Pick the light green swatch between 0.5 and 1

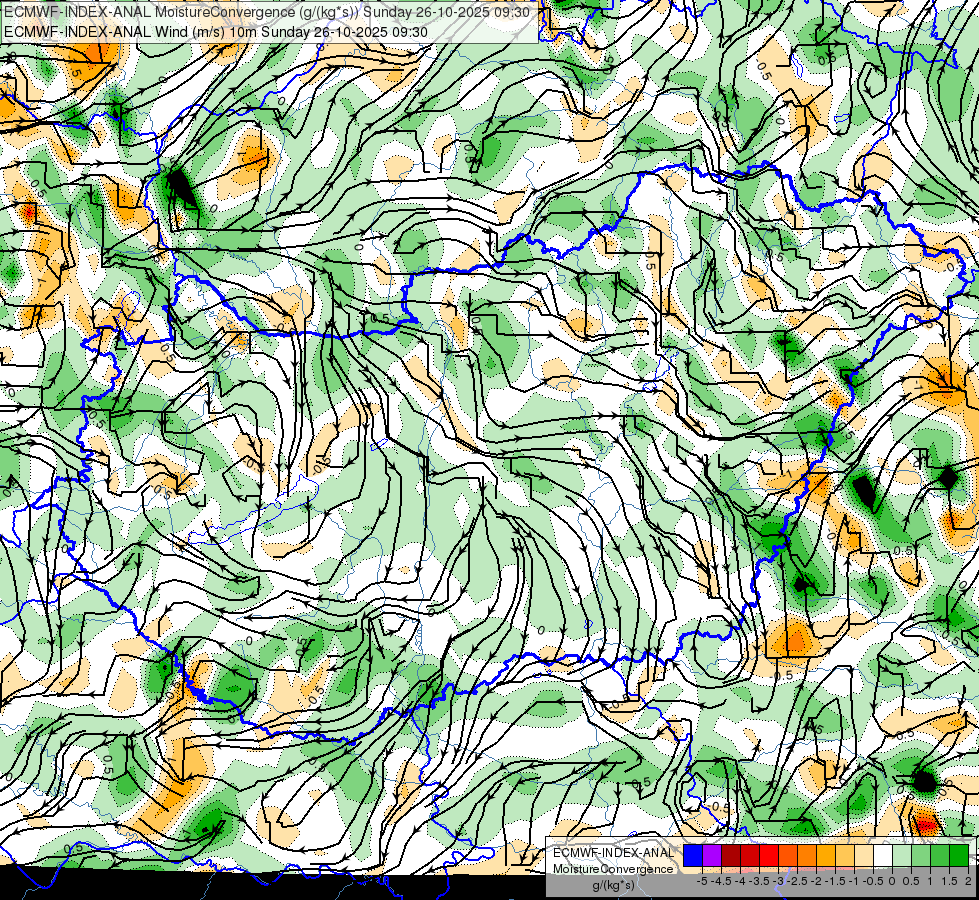[x=921, y=856]
